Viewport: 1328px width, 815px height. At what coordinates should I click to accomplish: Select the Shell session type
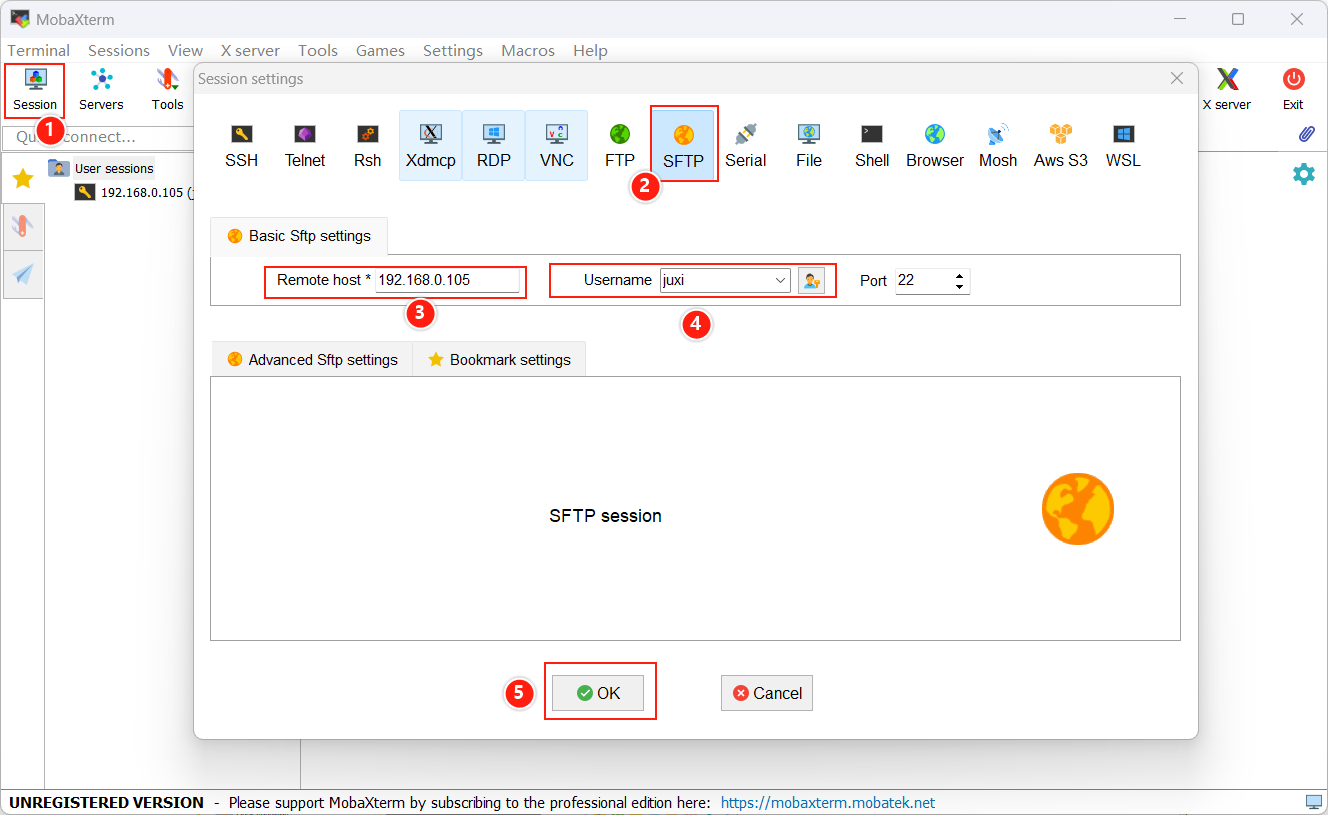pyautogui.click(x=872, y=146)
